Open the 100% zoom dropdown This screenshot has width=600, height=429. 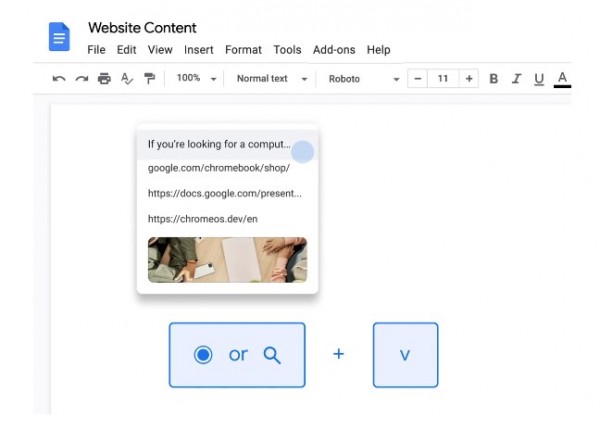click(196, 79)
